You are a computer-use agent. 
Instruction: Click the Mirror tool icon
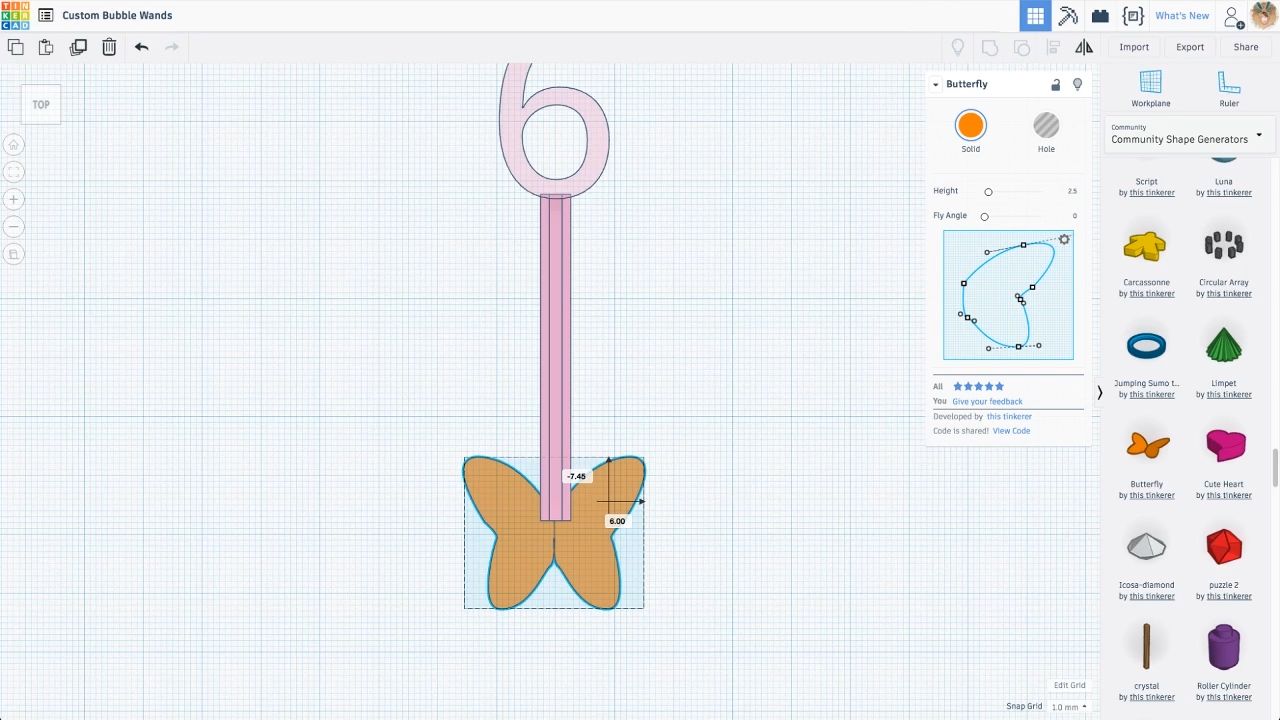tap(1084, 46)
